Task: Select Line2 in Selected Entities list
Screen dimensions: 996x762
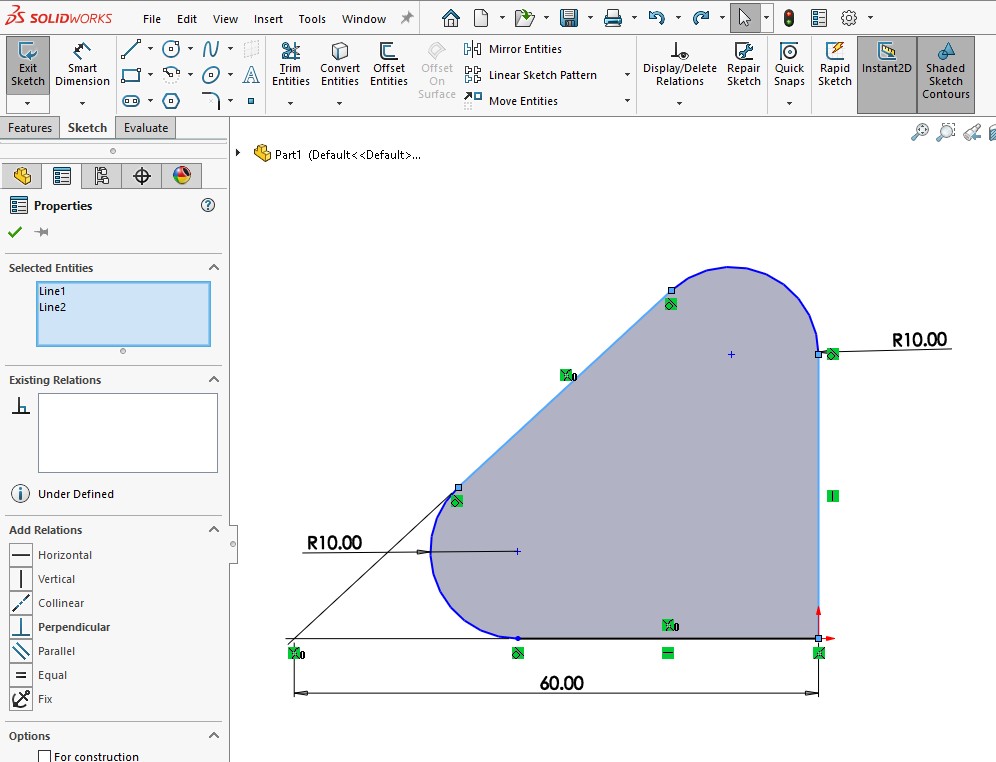Action: (52, 307)
